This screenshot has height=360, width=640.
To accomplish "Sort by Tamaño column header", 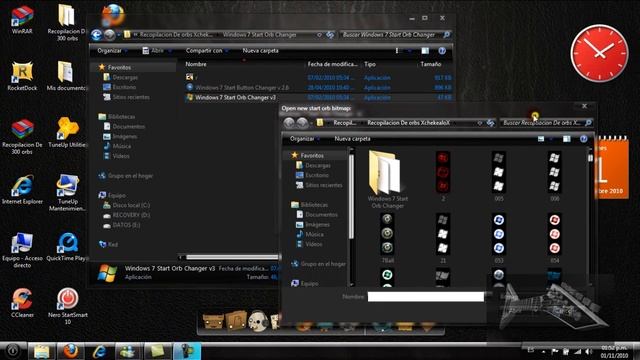I will [x=431, y=64].
